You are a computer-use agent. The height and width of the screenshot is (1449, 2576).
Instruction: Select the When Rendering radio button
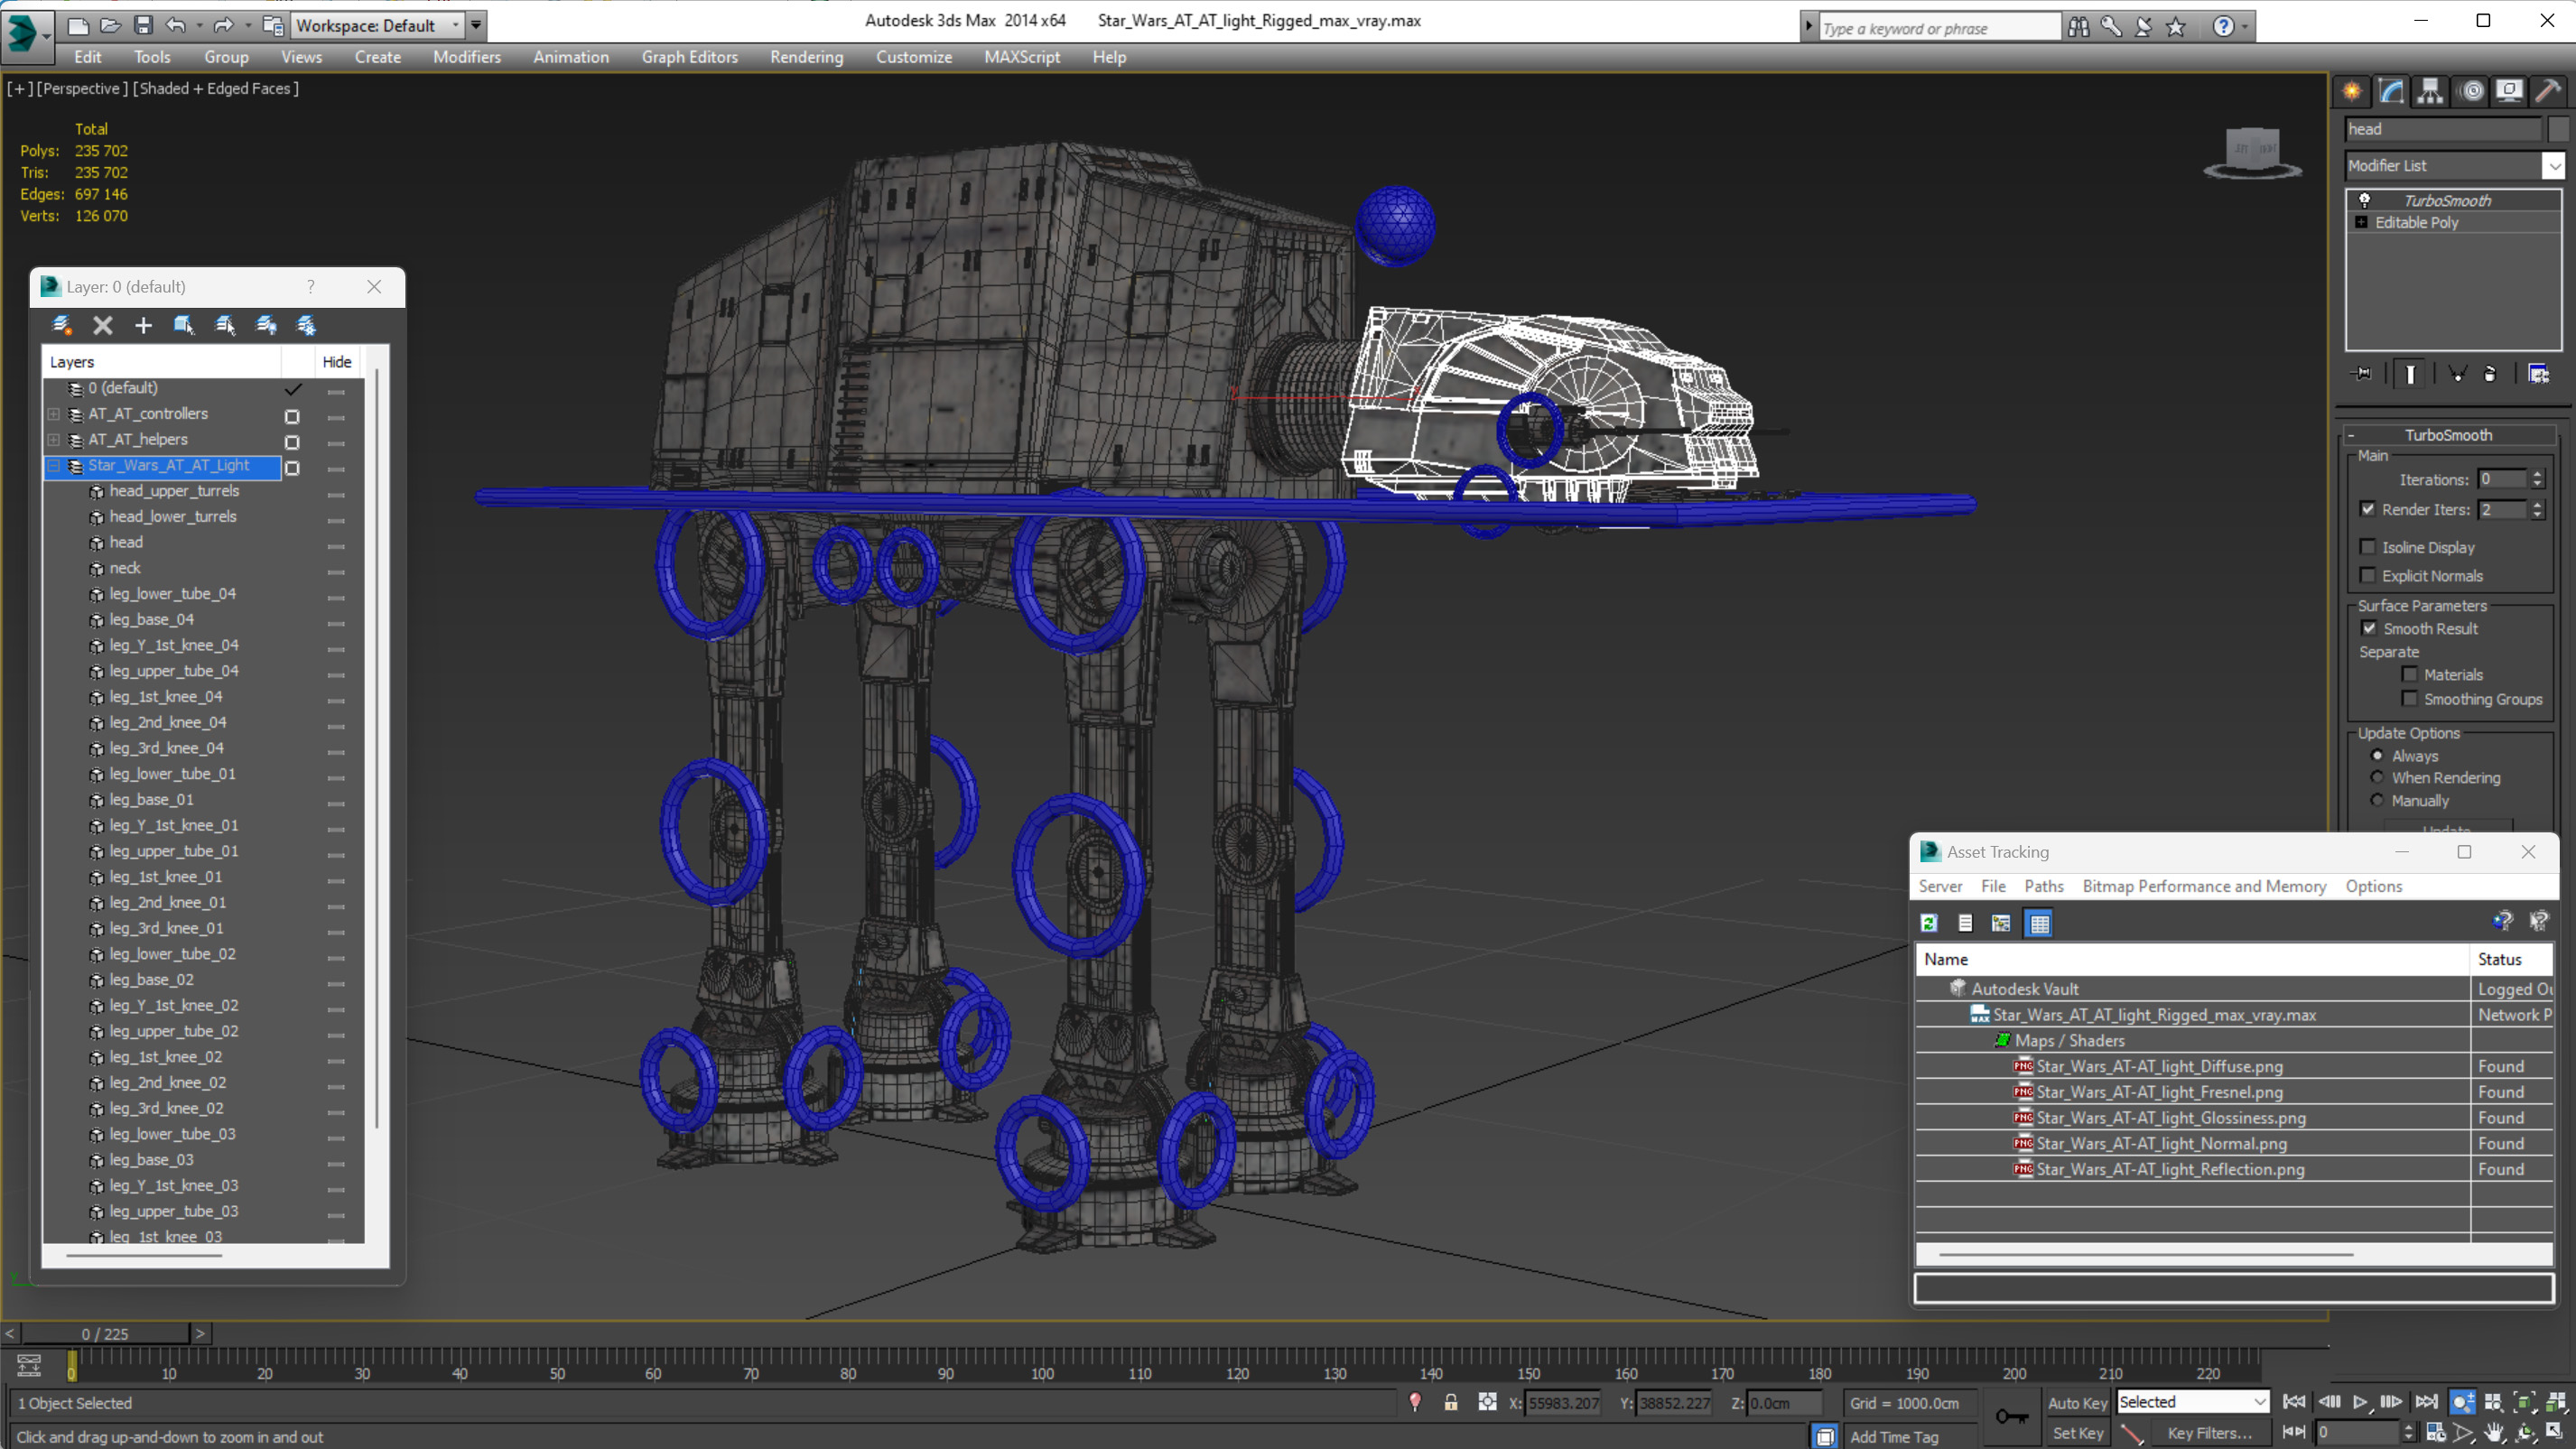[x=2377, y=777]
